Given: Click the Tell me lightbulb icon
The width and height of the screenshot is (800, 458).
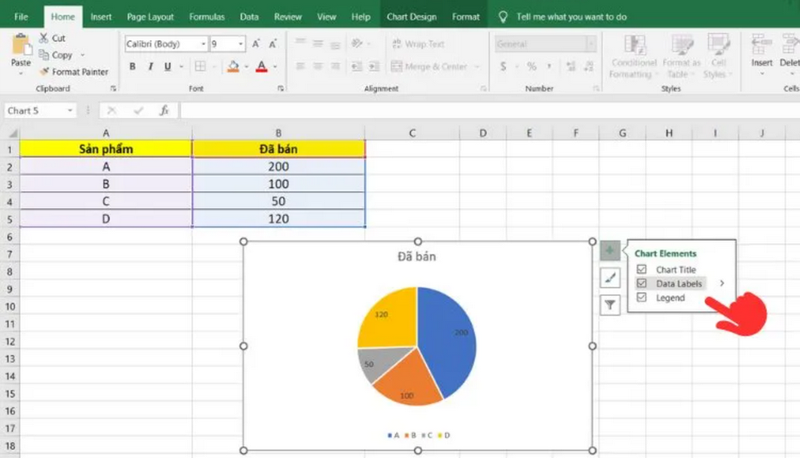Looking at the screenshot, I should (x=503, y=17).
